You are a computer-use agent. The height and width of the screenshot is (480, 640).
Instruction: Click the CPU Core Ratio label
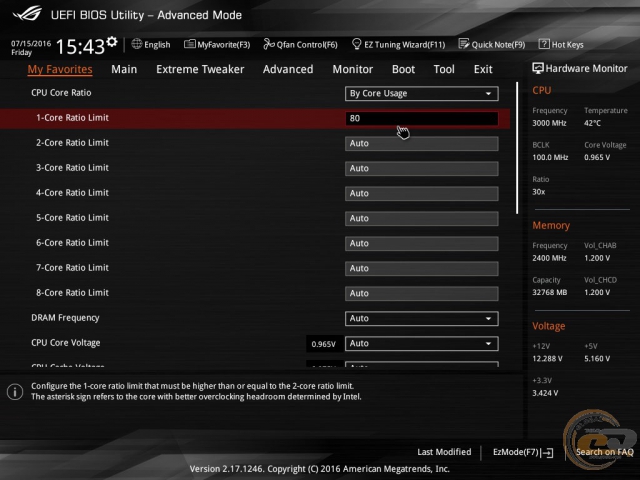click(61, 93)
